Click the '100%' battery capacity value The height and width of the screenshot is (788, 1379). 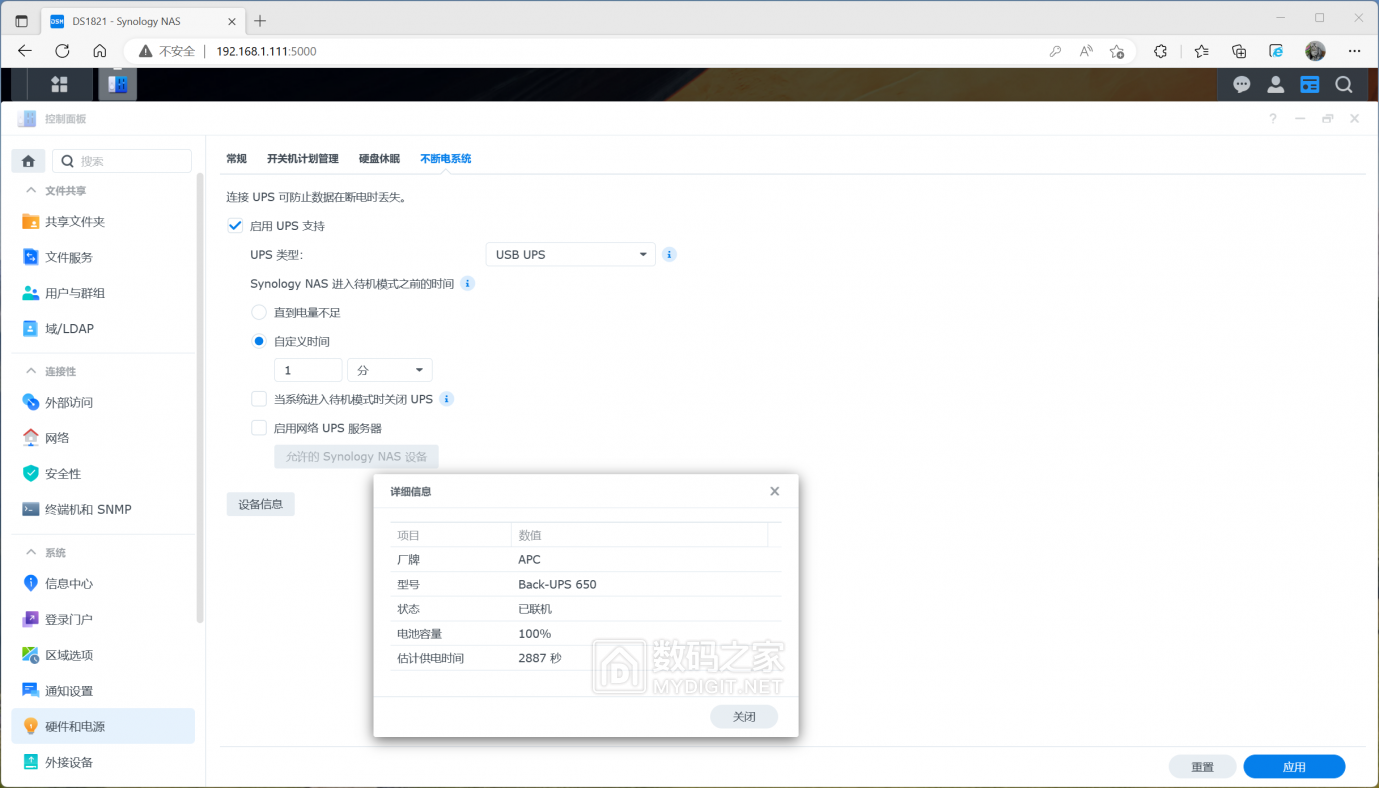coord(535,634)
